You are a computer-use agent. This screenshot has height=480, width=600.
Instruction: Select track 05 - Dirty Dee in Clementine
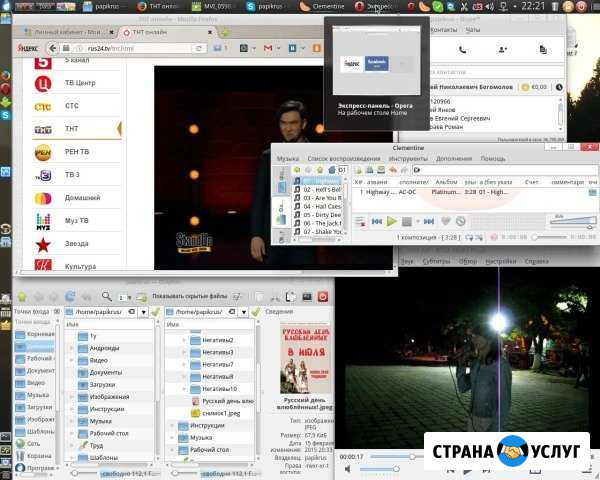[318, 215]
